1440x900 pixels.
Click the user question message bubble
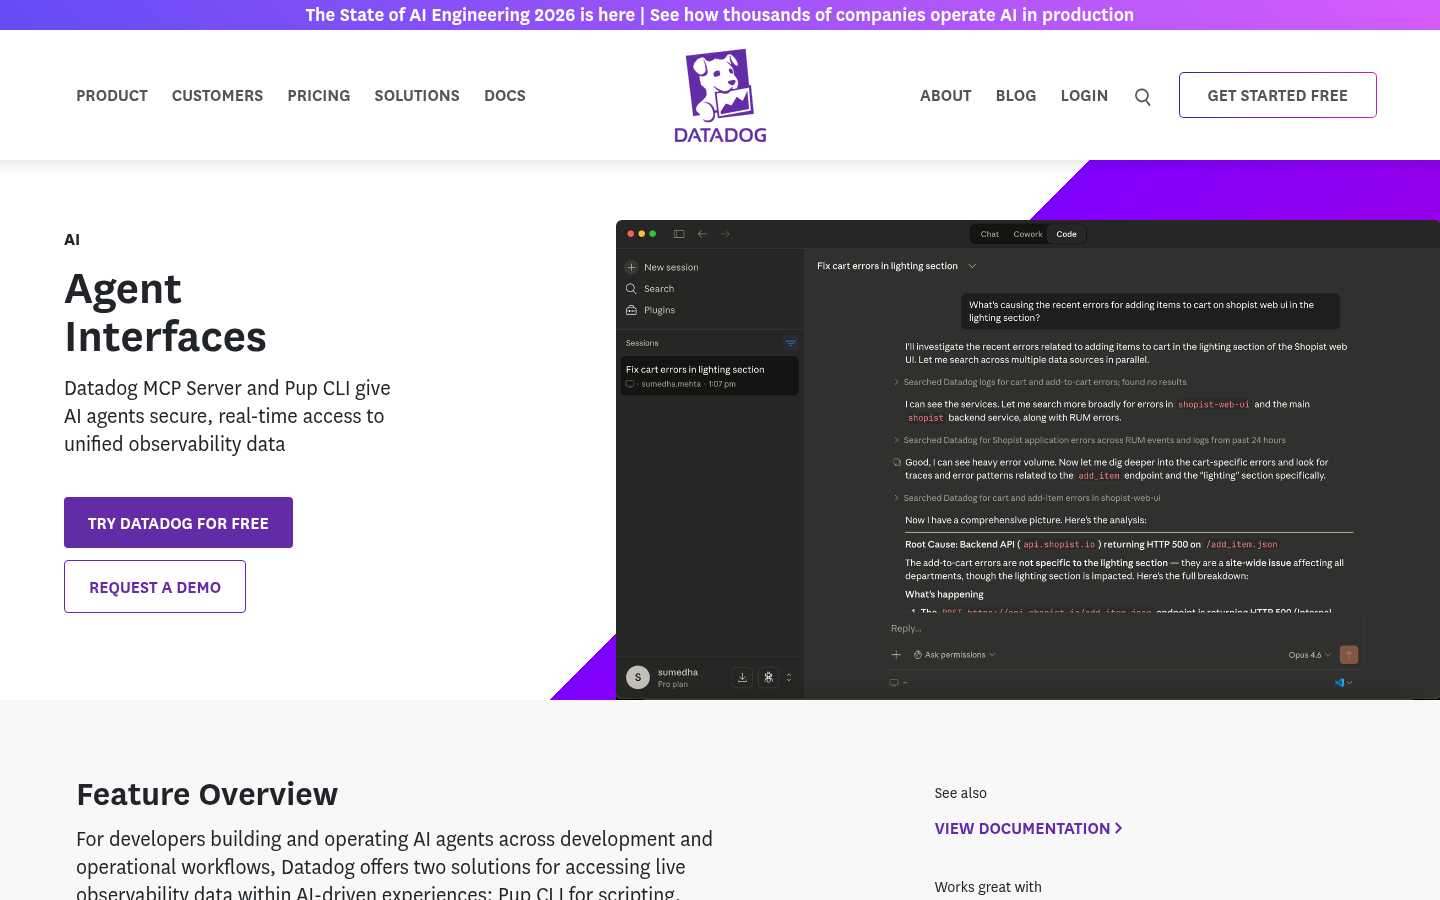(x=1150, y=311)
